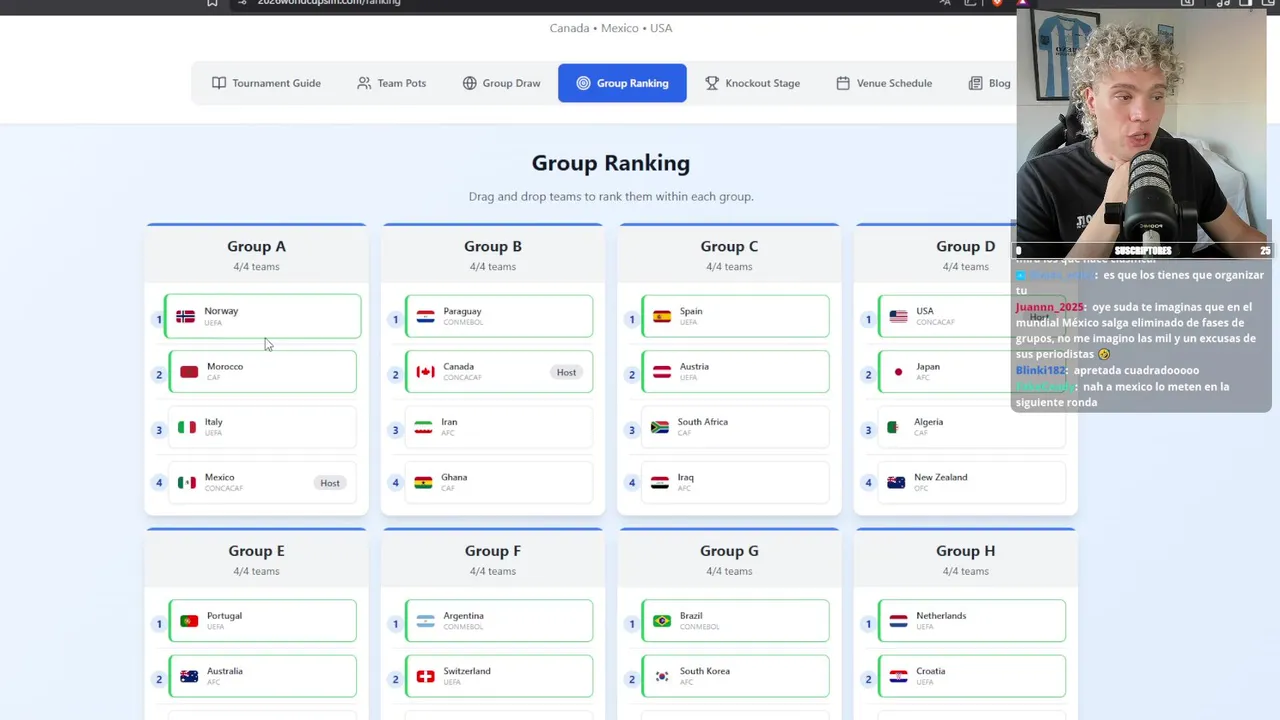Select the Croatia team name text
Screen dimensions: 1280x720
tap(931, 672)
